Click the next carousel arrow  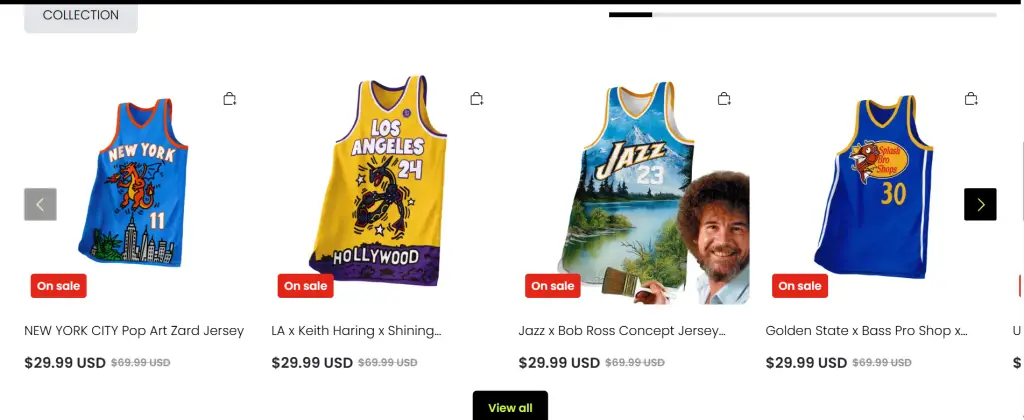980,204
